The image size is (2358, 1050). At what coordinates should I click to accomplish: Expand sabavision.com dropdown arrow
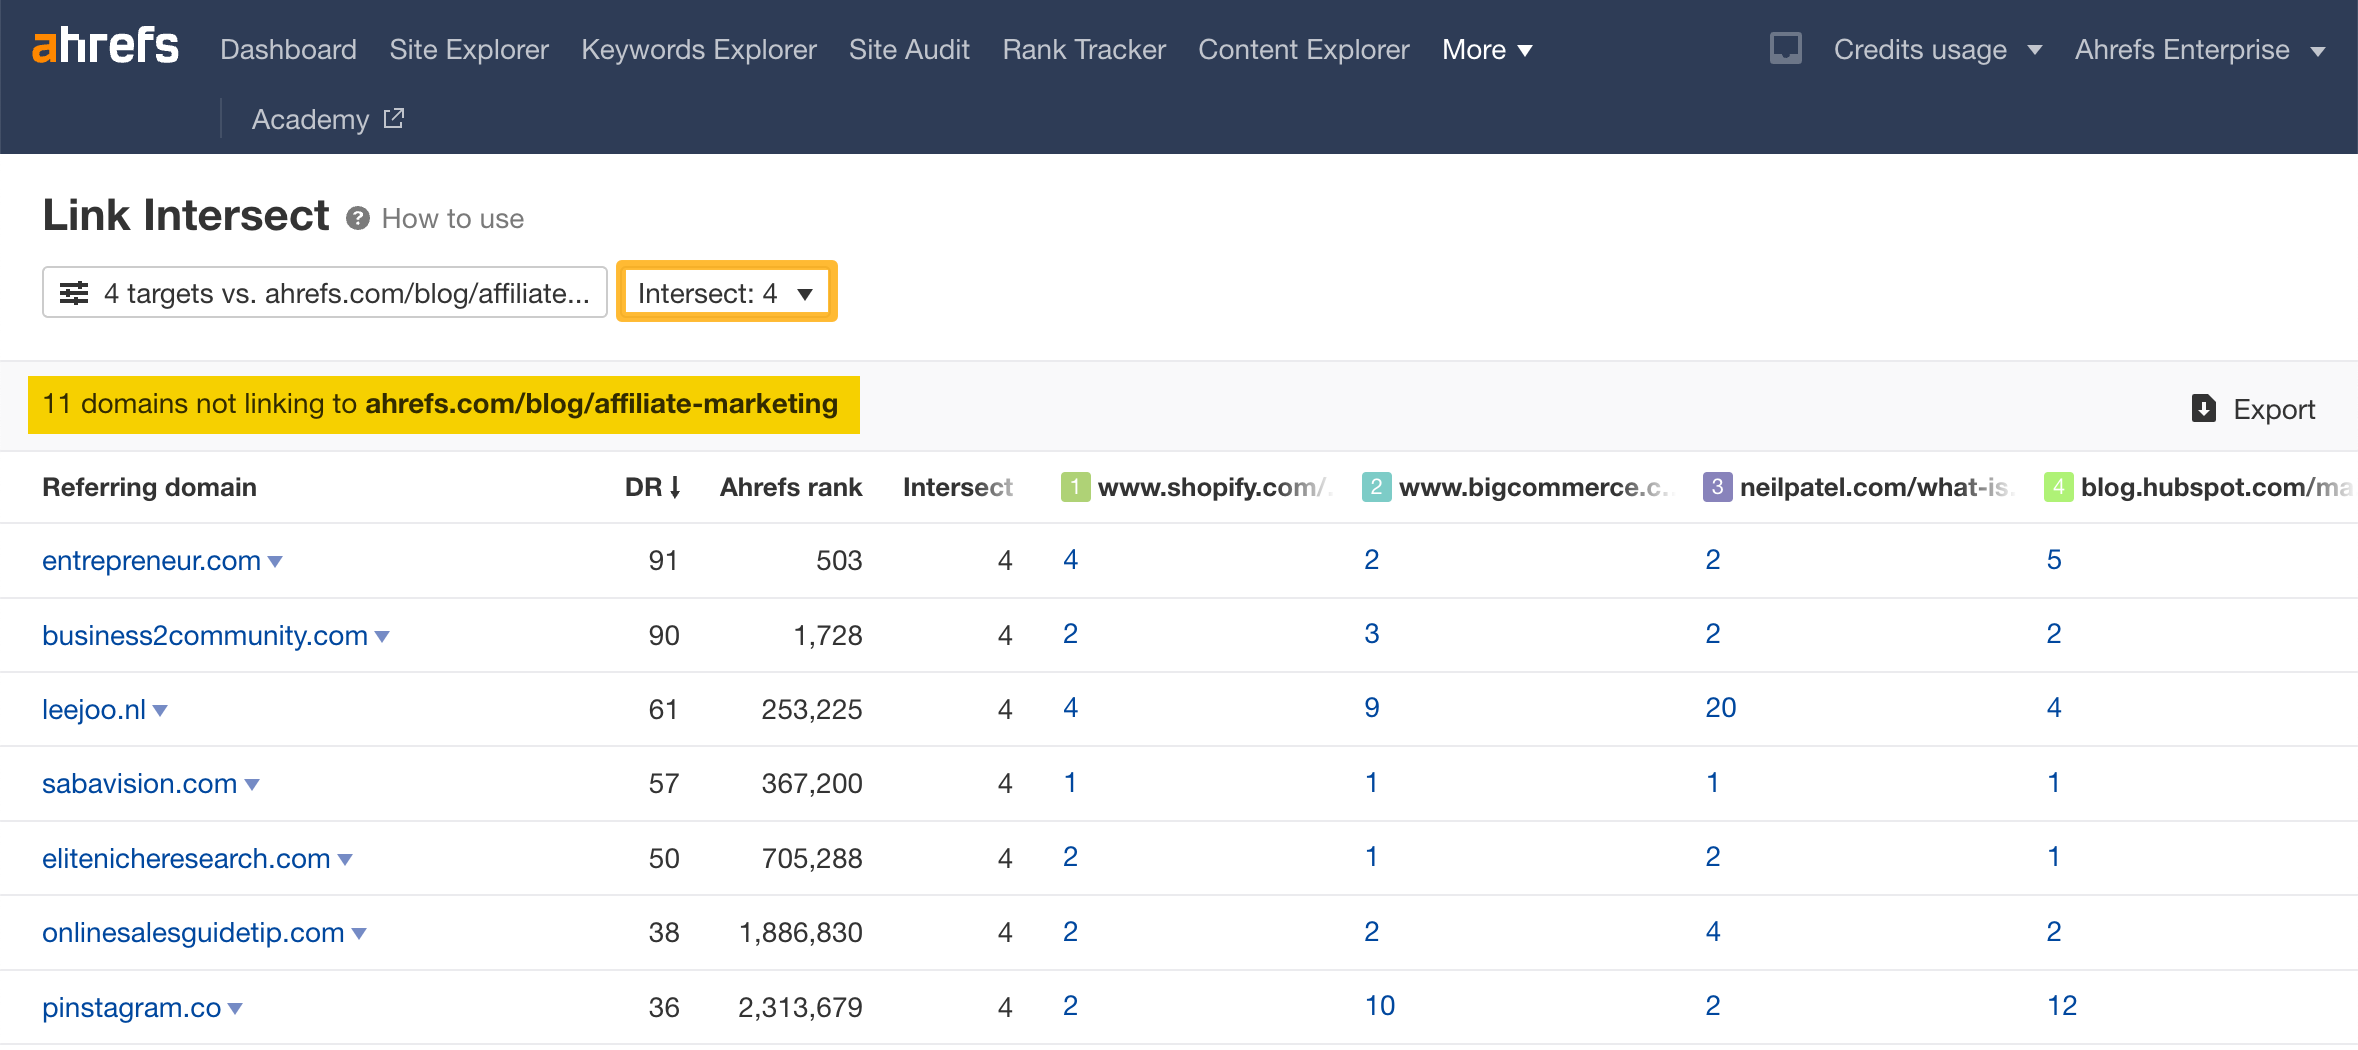252,785
